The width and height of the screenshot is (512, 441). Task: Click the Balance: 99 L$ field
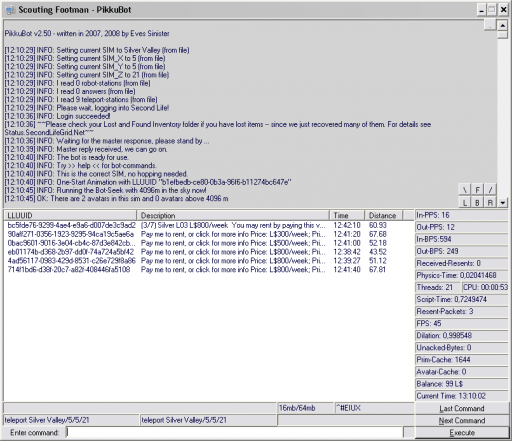coord(462,384)
